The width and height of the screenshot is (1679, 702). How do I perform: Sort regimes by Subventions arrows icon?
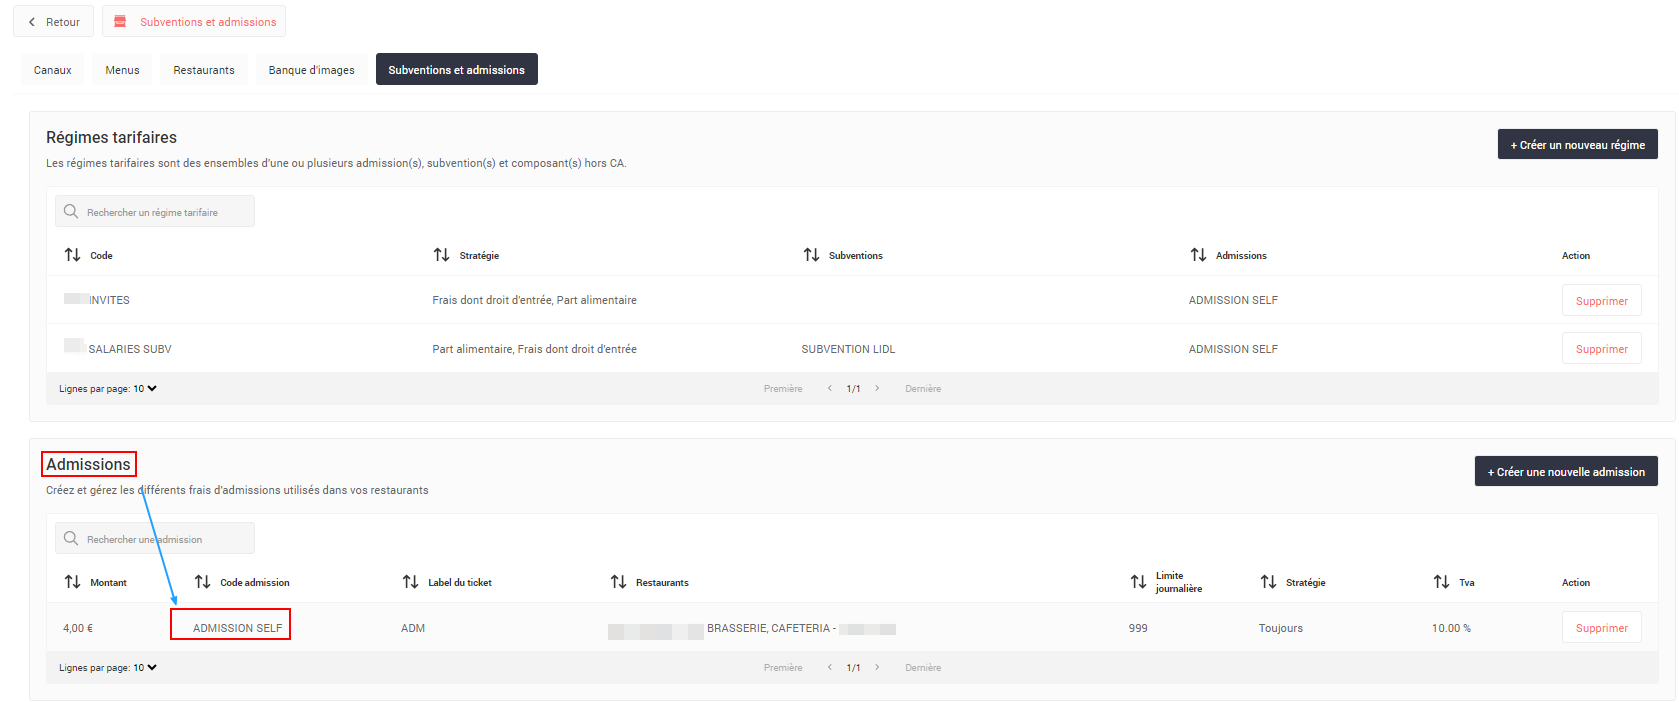tap(811, 255)
